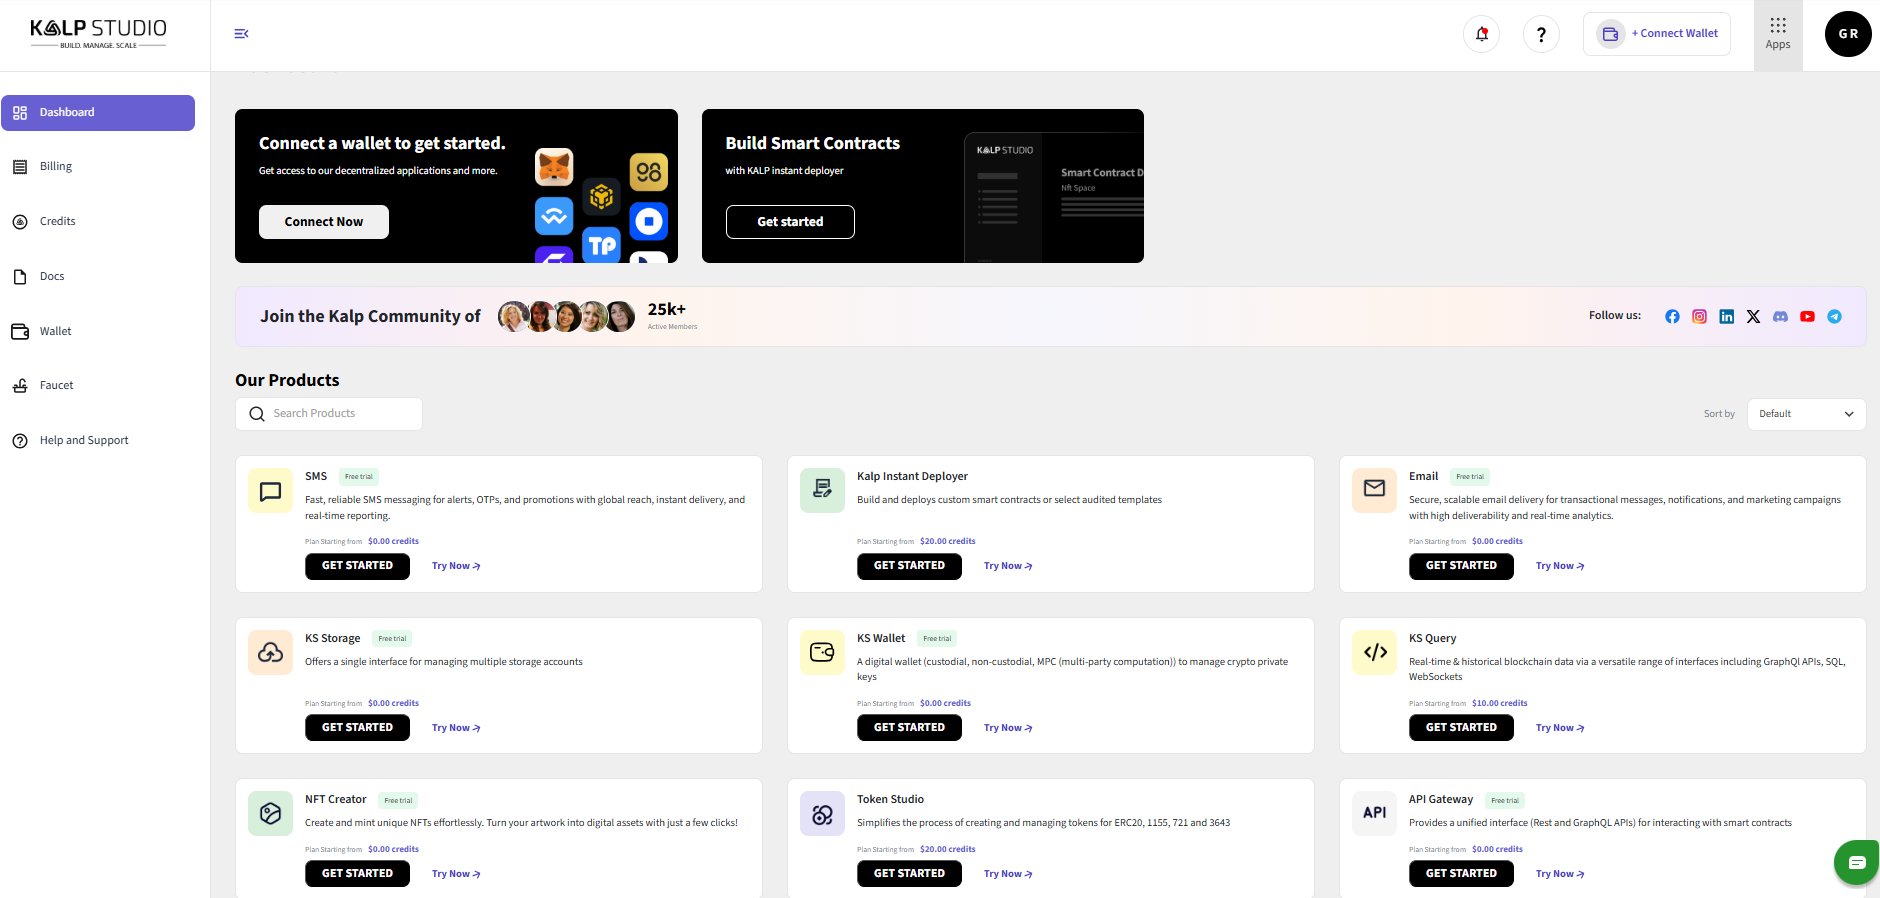Open the Facebook follow icon
Screen dimensions: 1880x898
coord(1672,316)
